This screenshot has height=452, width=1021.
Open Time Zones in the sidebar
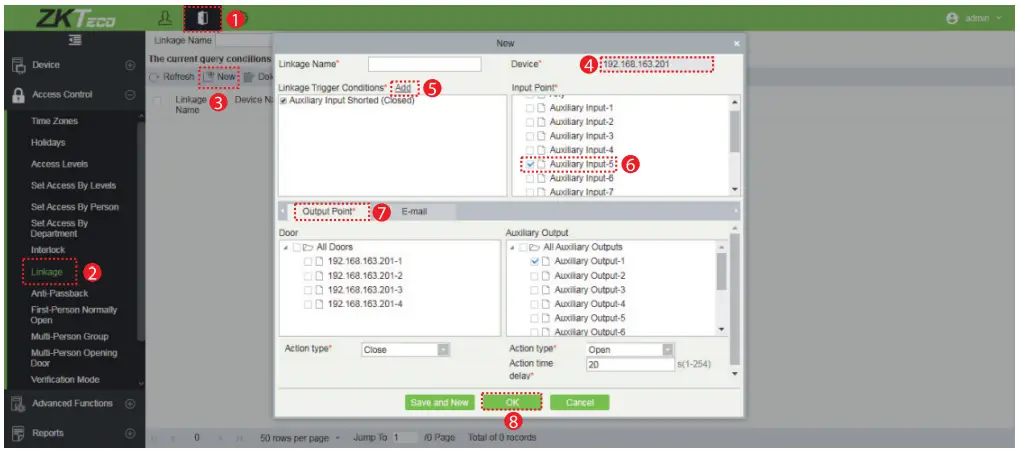[54, 121]
